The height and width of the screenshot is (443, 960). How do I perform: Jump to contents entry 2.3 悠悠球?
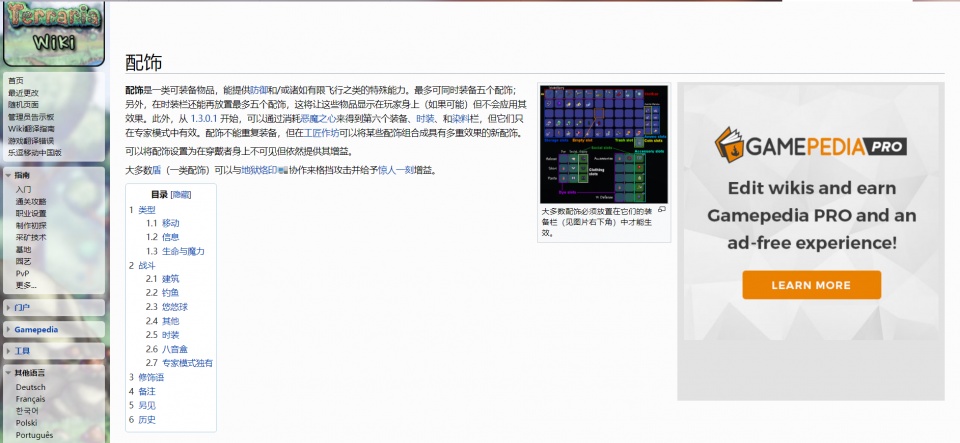[x=167, y=307]
